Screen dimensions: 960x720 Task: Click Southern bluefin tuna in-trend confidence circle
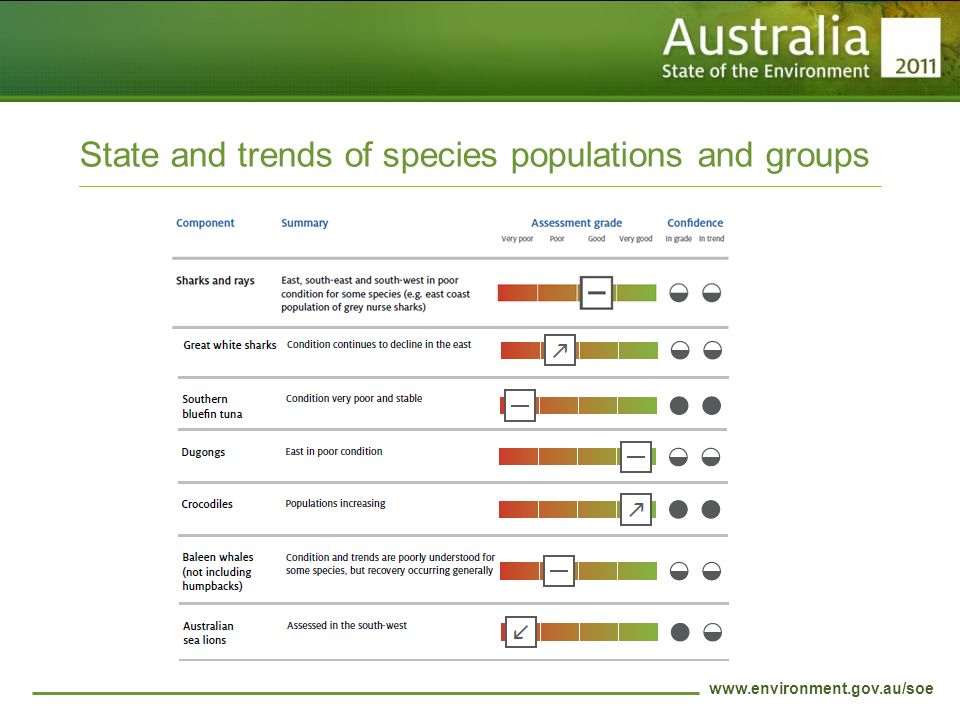[x=711, y=405]
